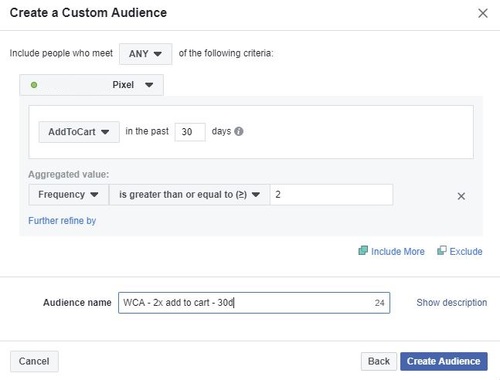The image size is (500, 380).
Task: Click the frequency value field containing 2
Action: click(x=331, y=195)
